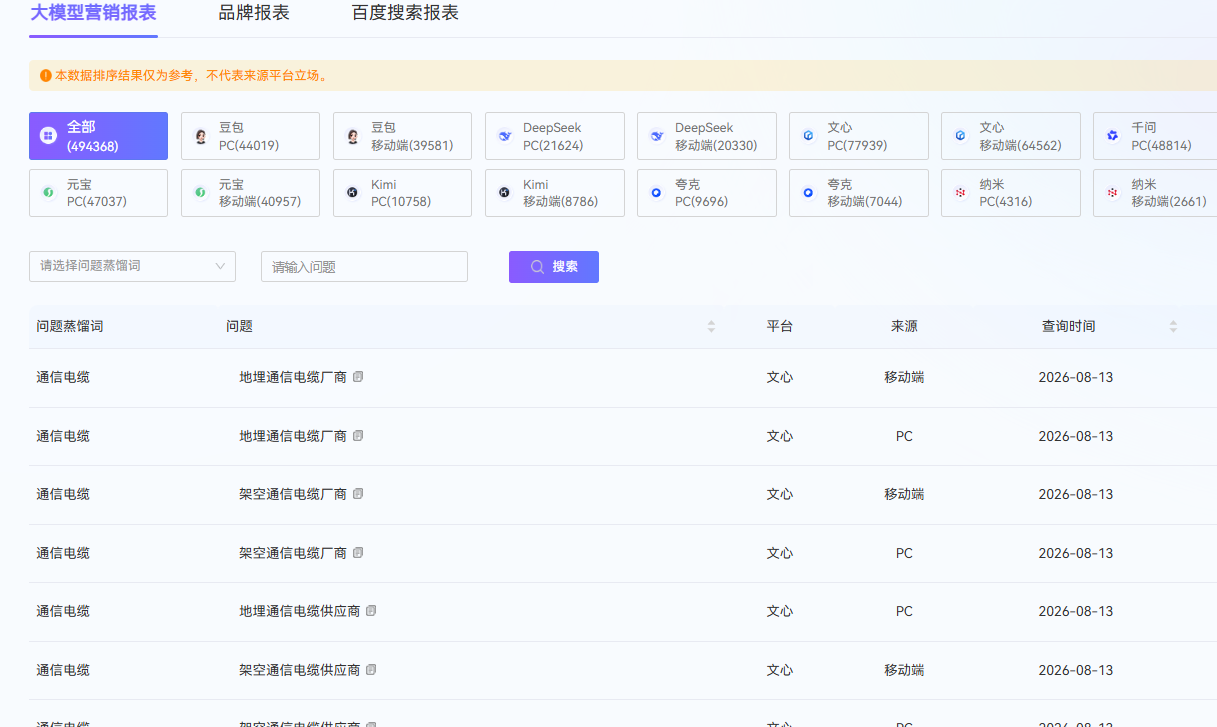Copy 地埋通信电缆厂商 question in PC row
Screen dimensions: 1217x727
(358, 436)
